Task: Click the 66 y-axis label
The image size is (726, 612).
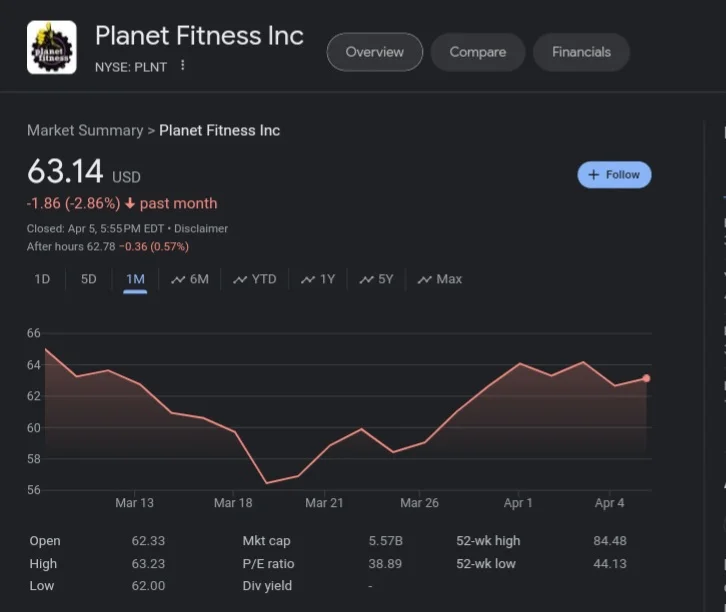Action: click(34, 333)
